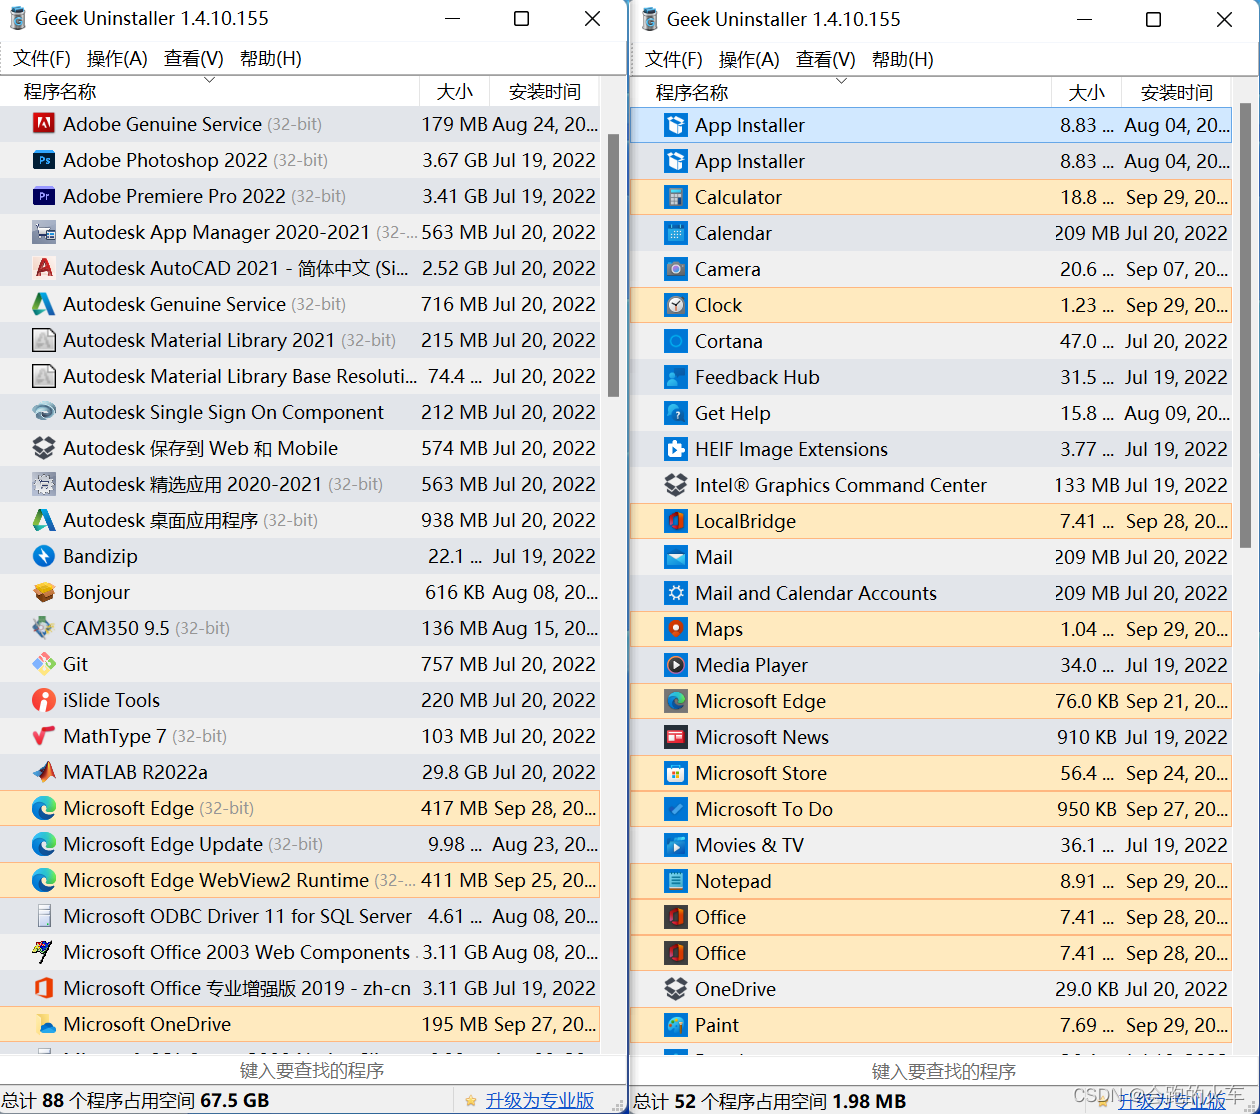This screenshot has height=1114, width=1260.
Task: Click the Microsoft Store icon
Action: [x=676, y=773]
